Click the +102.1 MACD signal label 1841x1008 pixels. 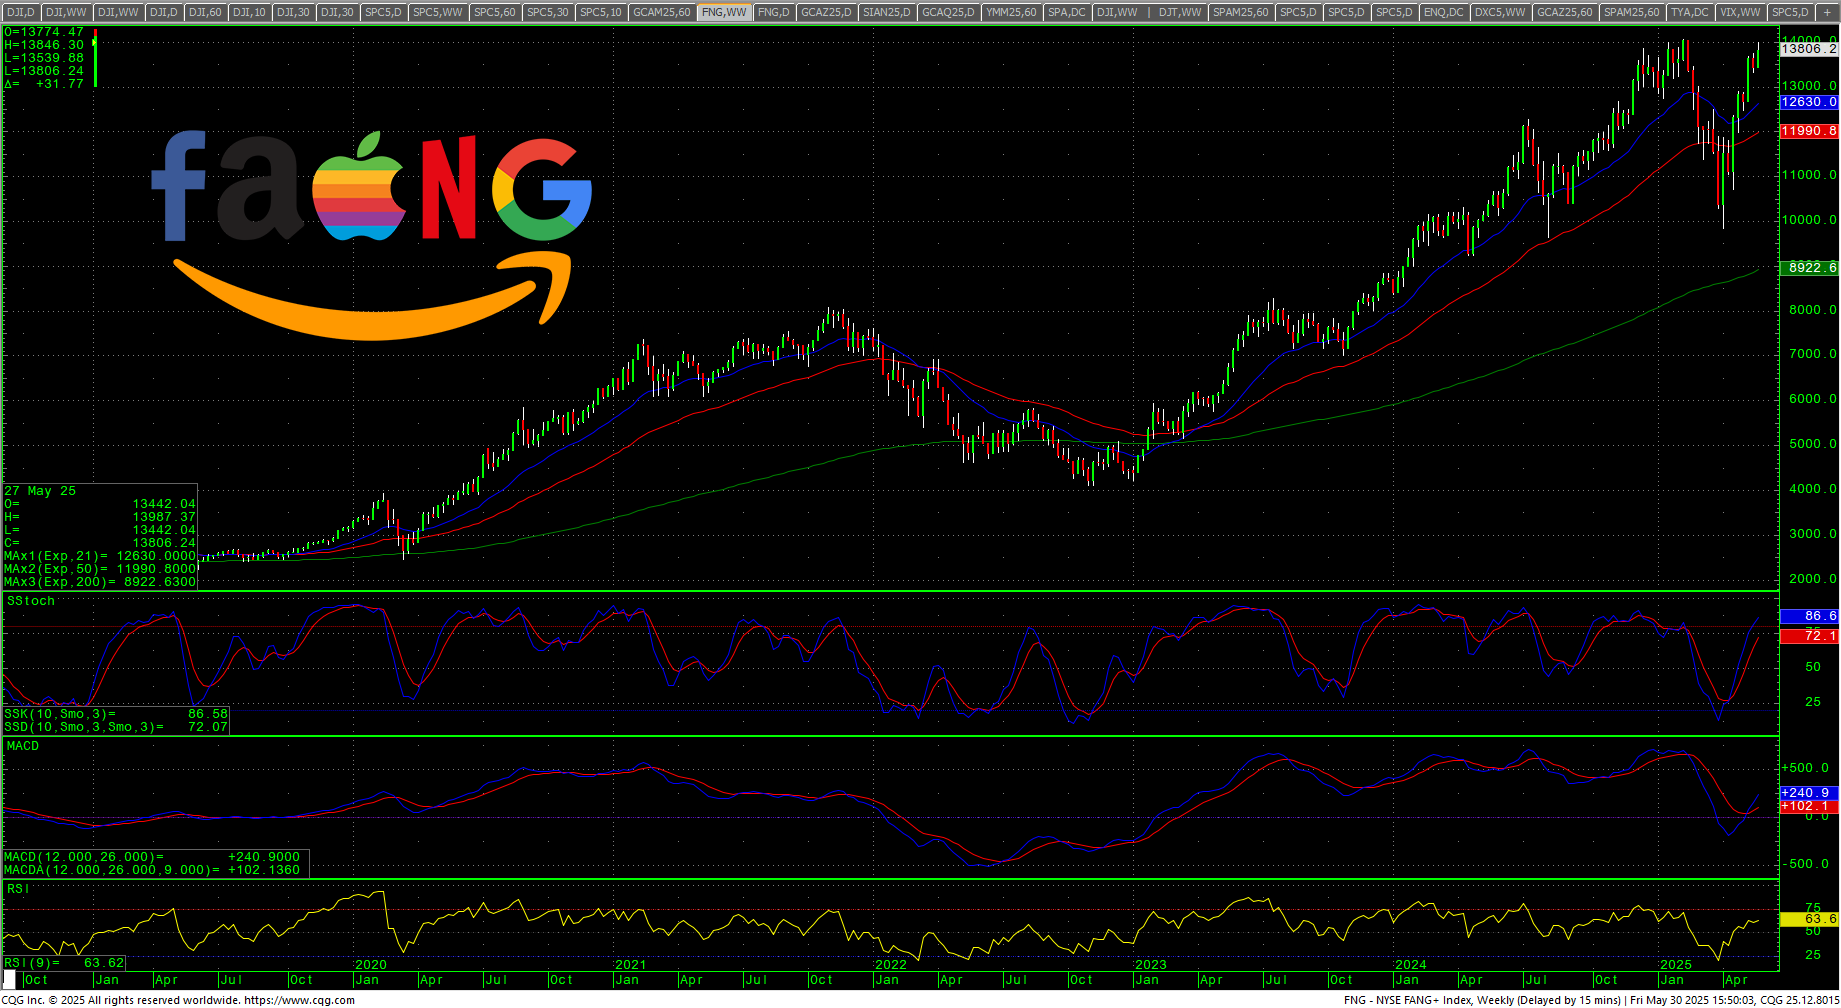point(1809,806)
